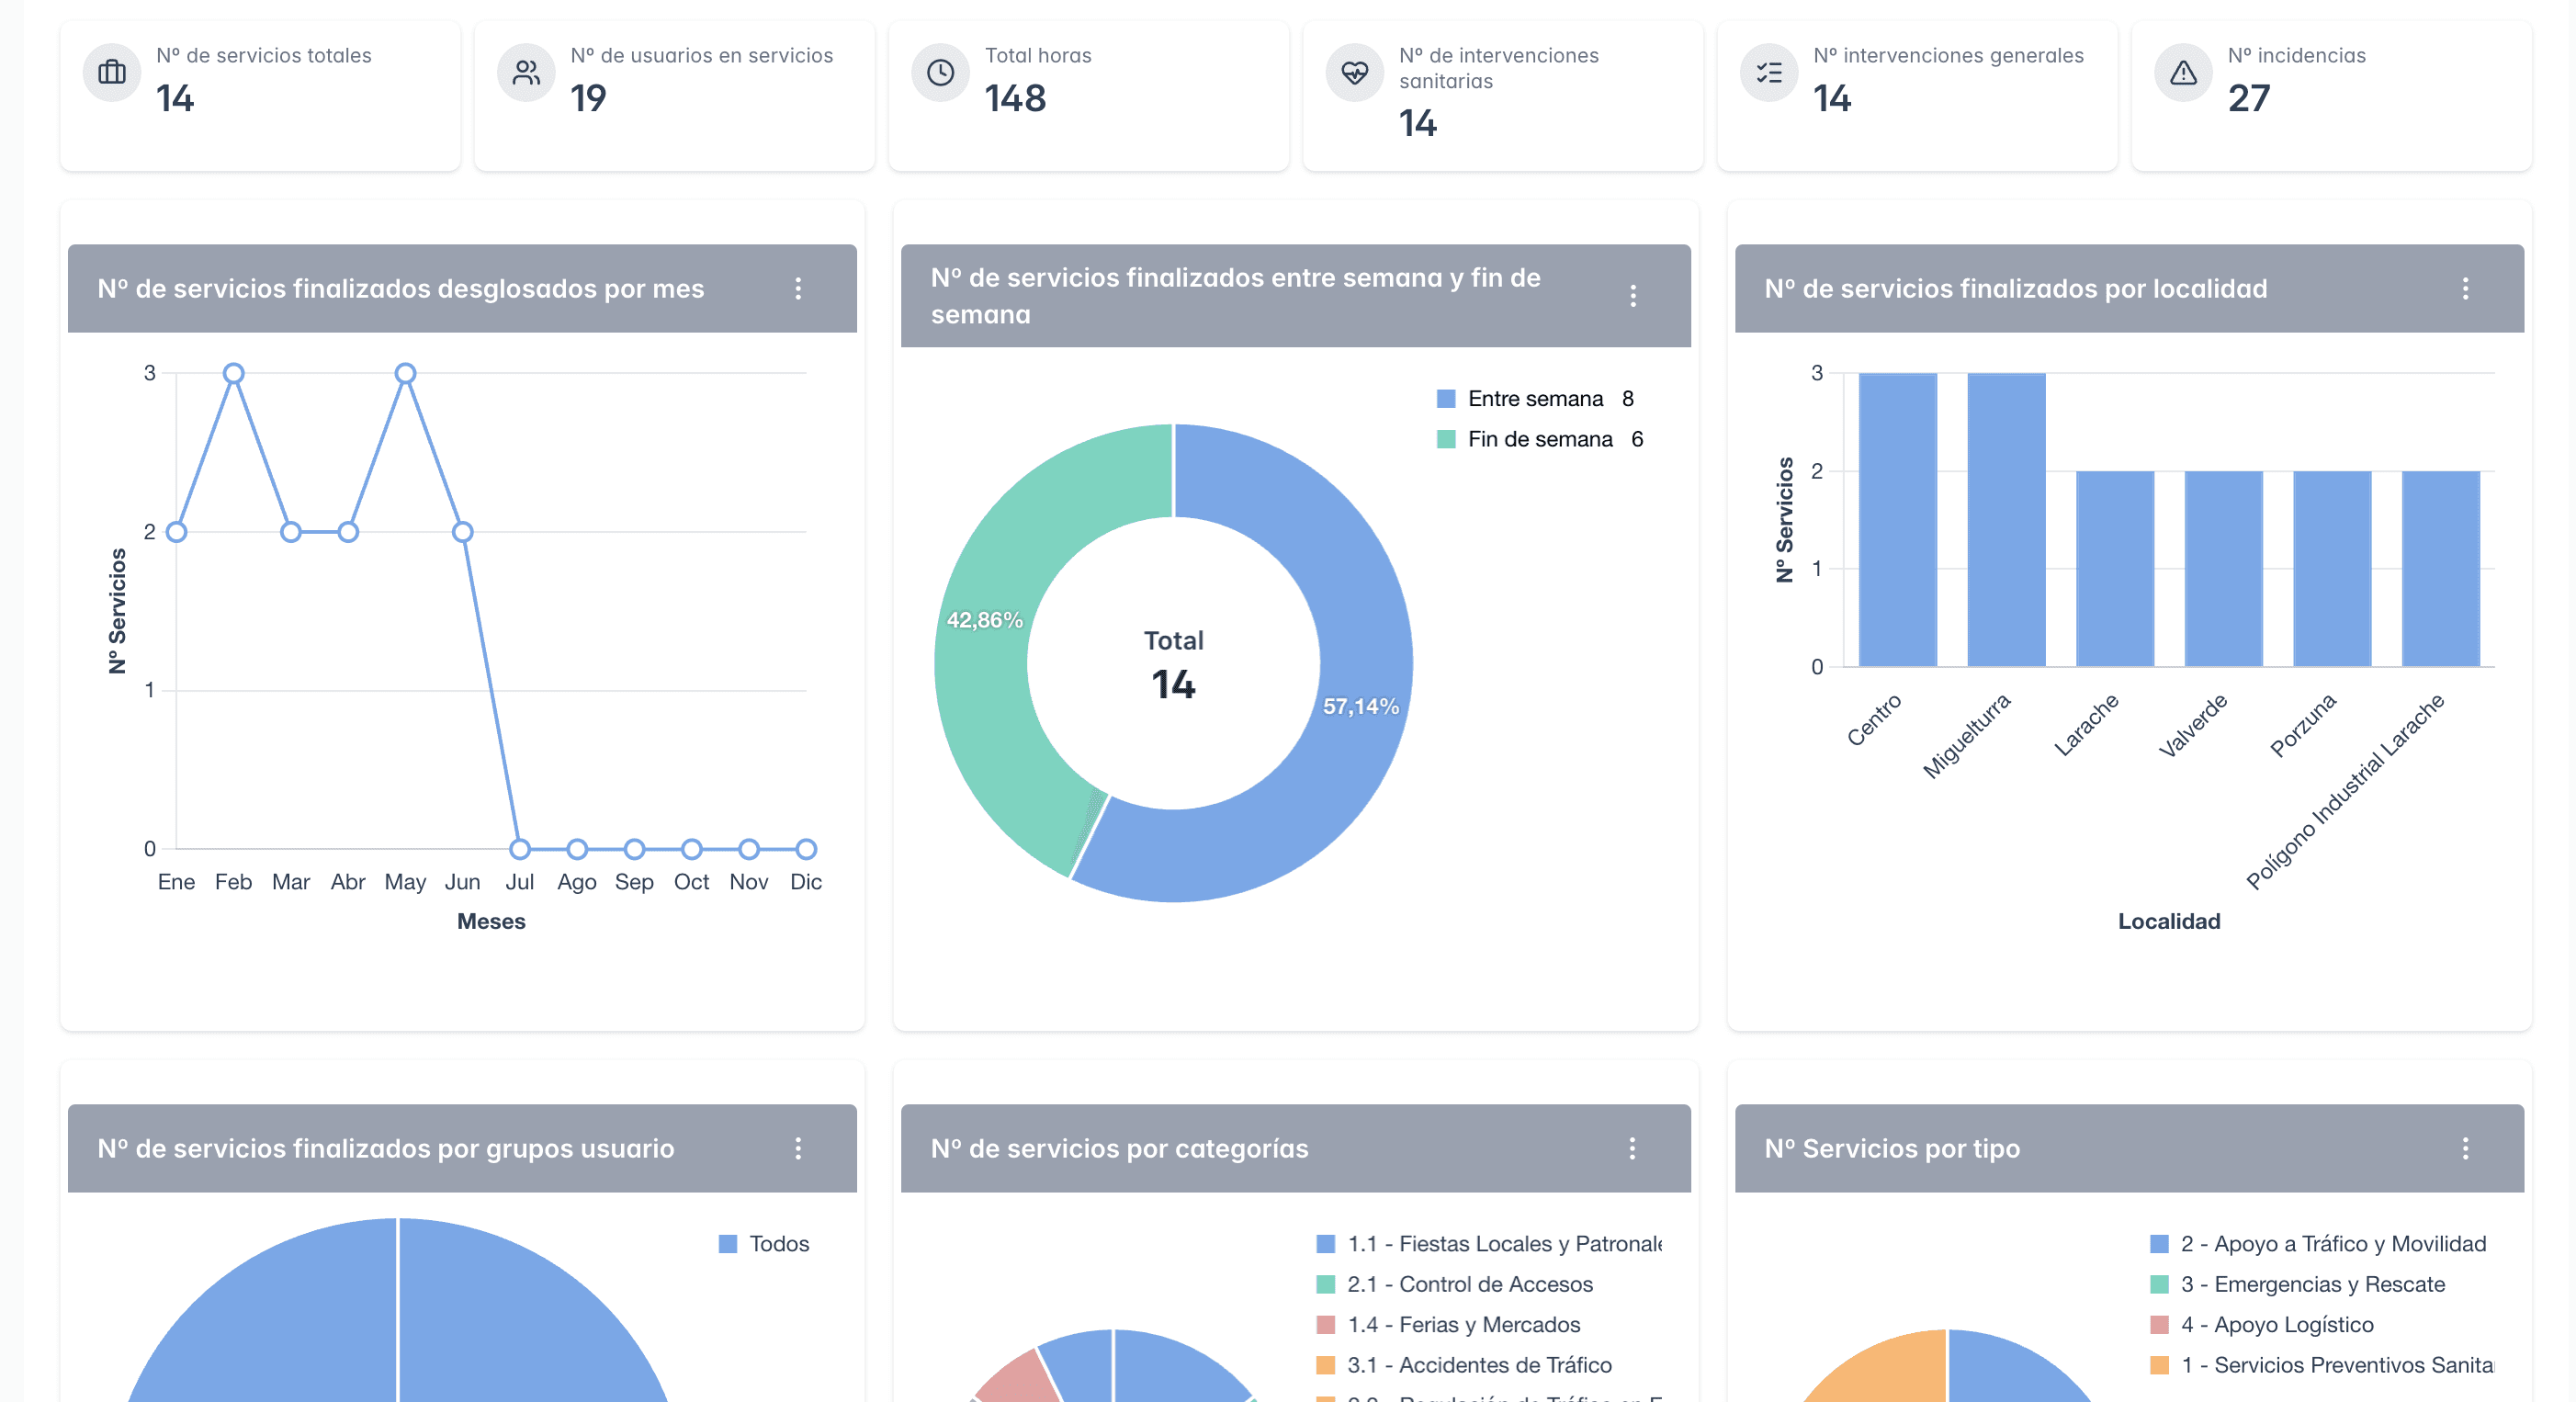Open three-dot menu of grupos usuario chart
The width and height of the screenshot is (2576, 1402).
click(x=798, y=1148)
